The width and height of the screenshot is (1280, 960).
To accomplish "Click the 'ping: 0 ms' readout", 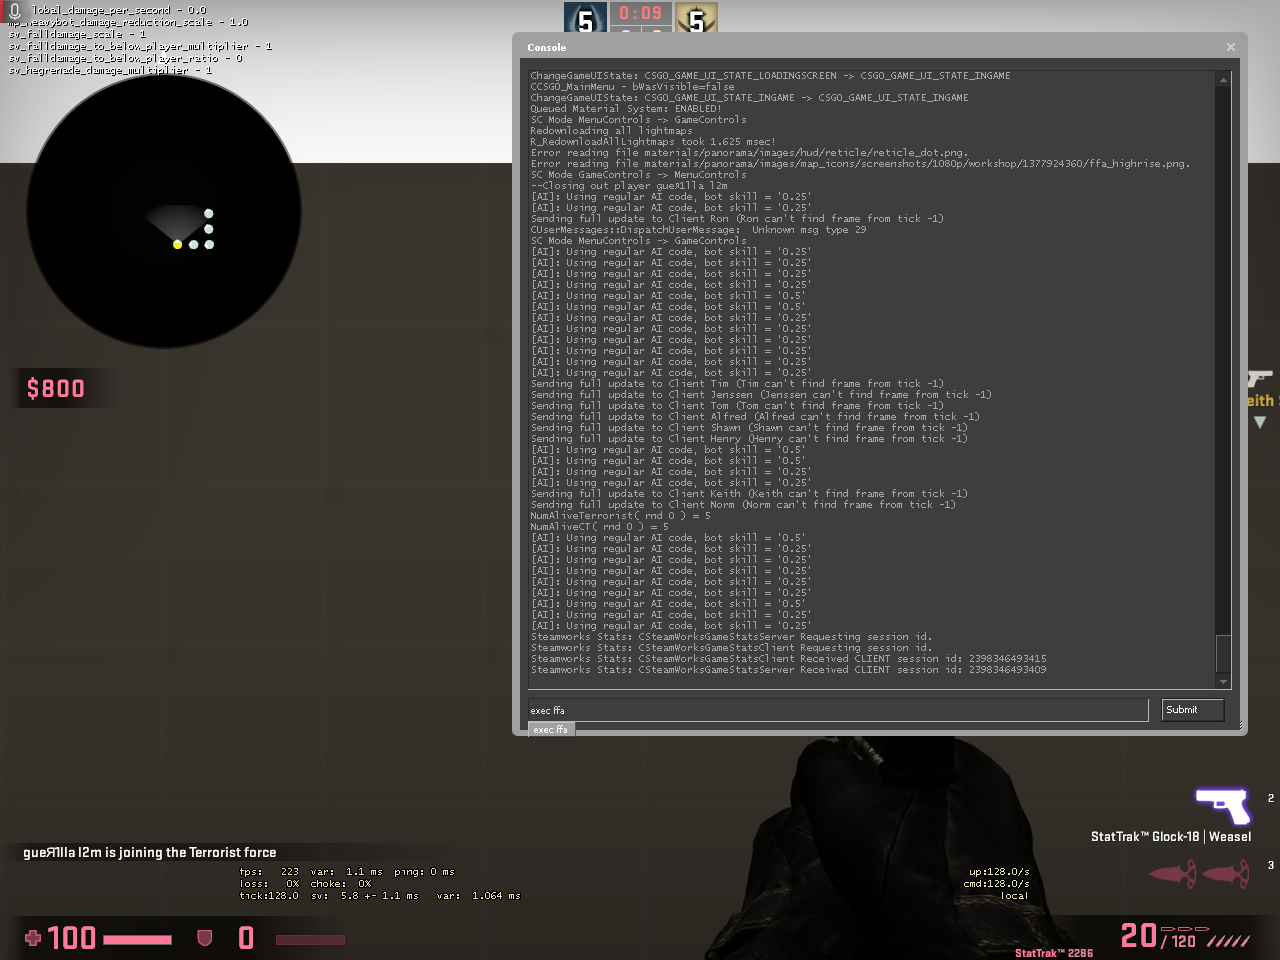I will (x=424, y=872).
